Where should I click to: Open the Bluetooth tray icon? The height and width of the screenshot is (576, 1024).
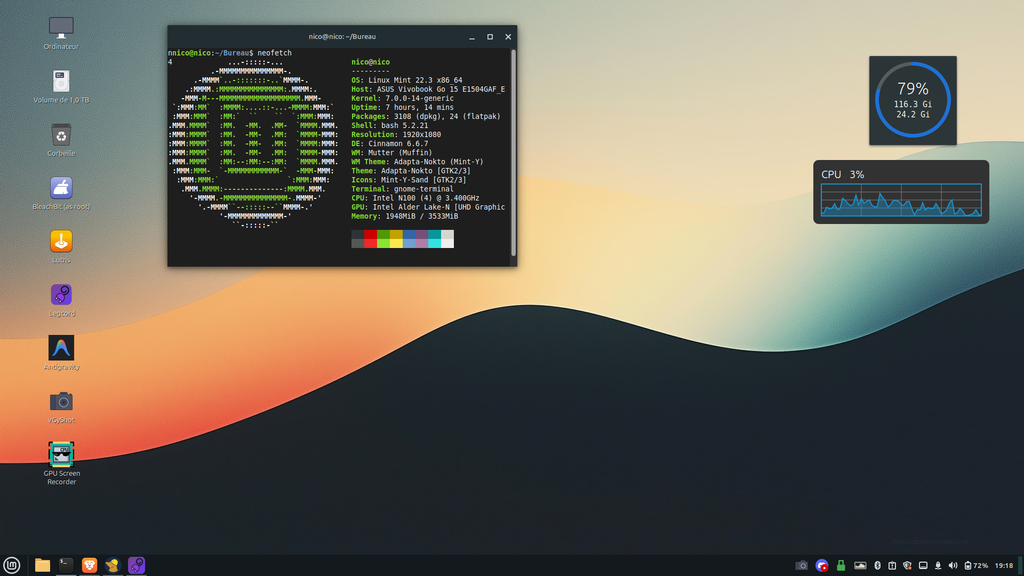878,566
